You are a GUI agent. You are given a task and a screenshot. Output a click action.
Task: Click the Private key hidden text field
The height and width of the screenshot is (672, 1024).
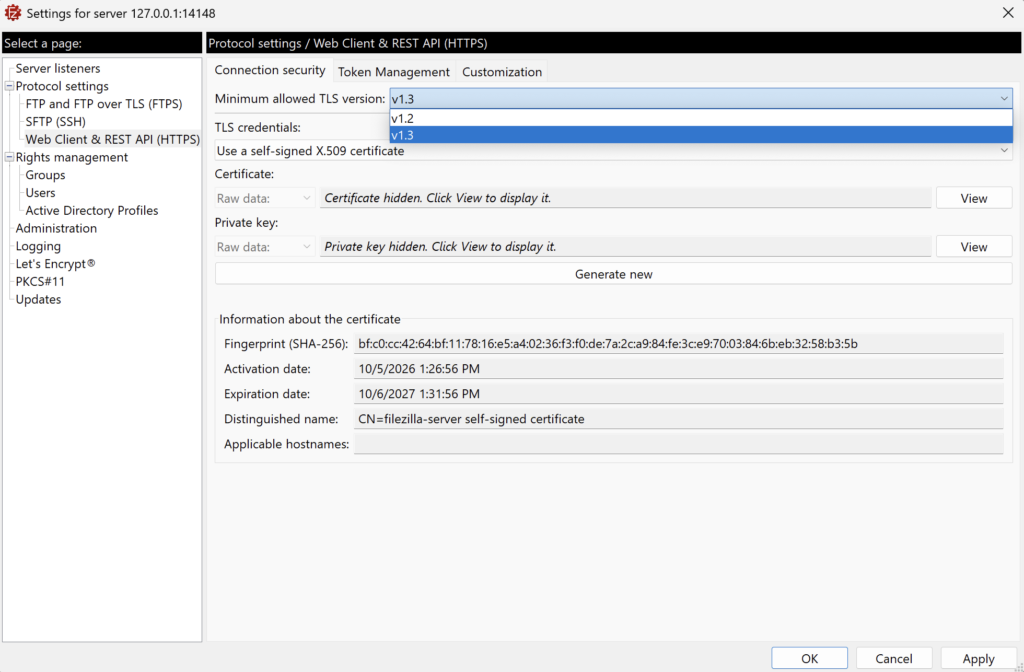625,247
